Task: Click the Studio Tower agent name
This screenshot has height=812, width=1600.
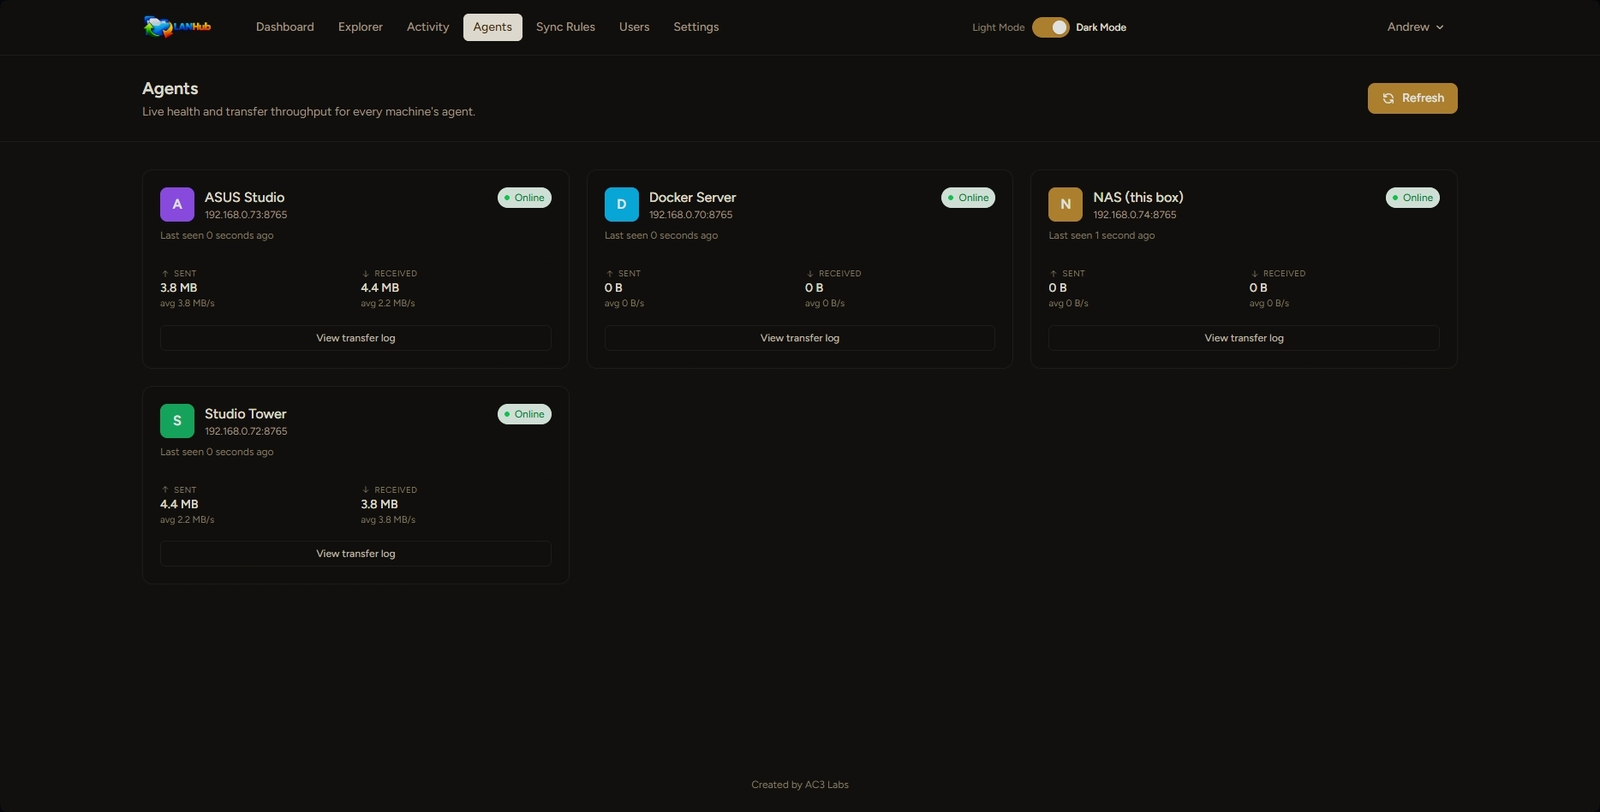Action: click(245, 414)
